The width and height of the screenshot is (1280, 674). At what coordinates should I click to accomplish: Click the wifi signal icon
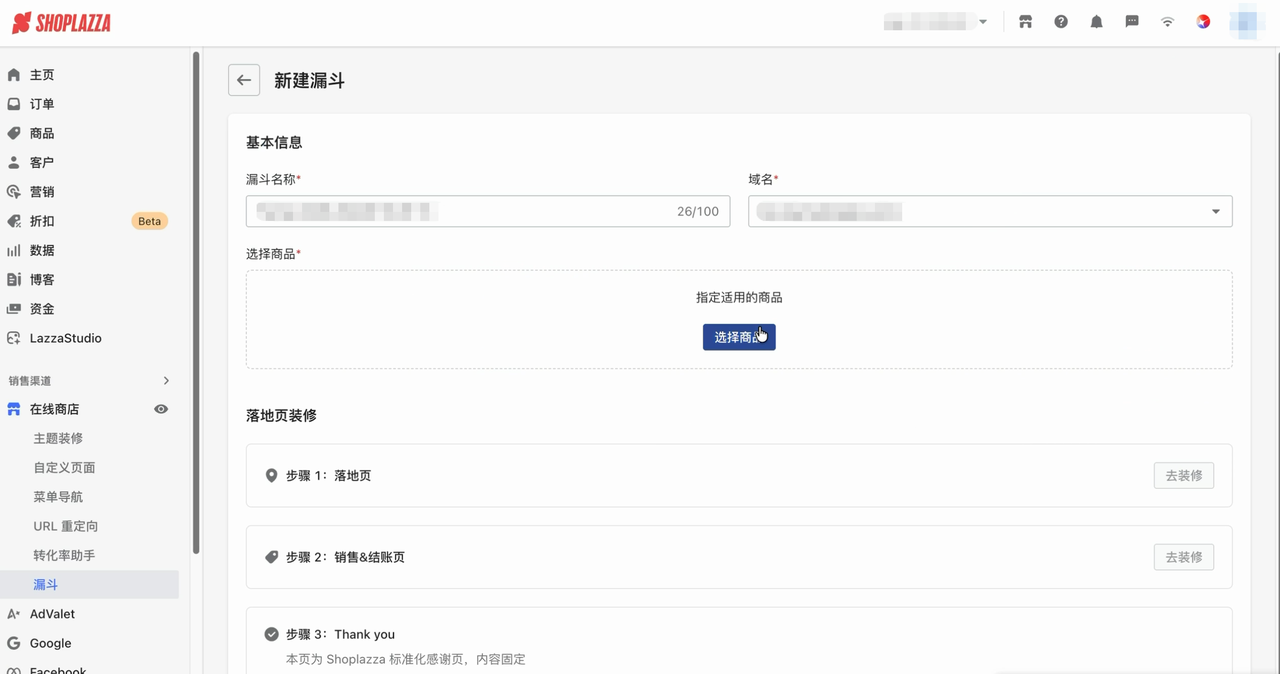(1167, 22)
